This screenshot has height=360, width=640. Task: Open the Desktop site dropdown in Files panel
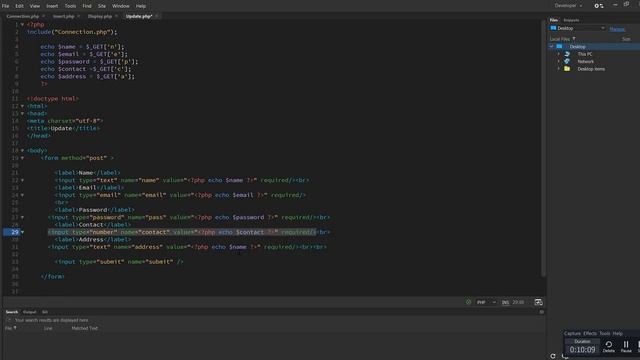click(x=577, y=28)
